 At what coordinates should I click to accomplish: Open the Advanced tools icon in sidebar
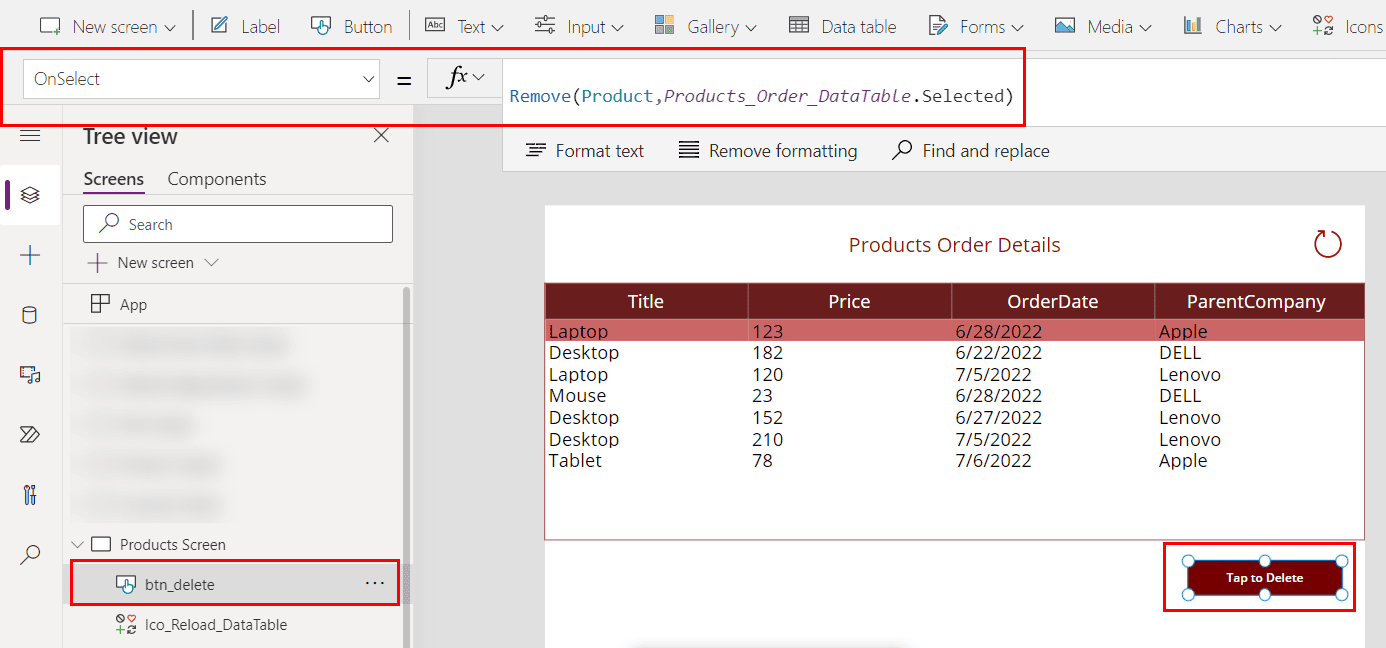pos(30,494)
